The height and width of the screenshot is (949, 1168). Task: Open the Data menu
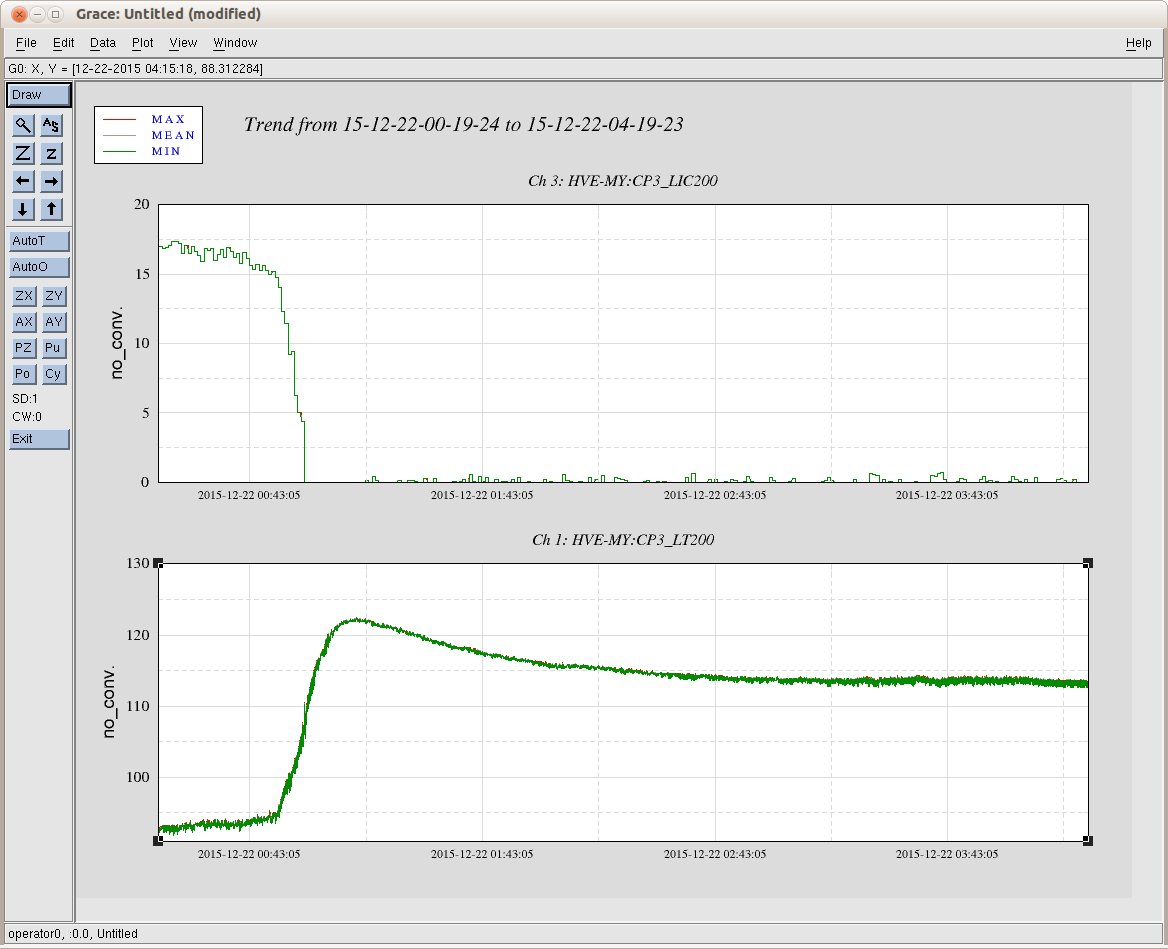(103, 43)
